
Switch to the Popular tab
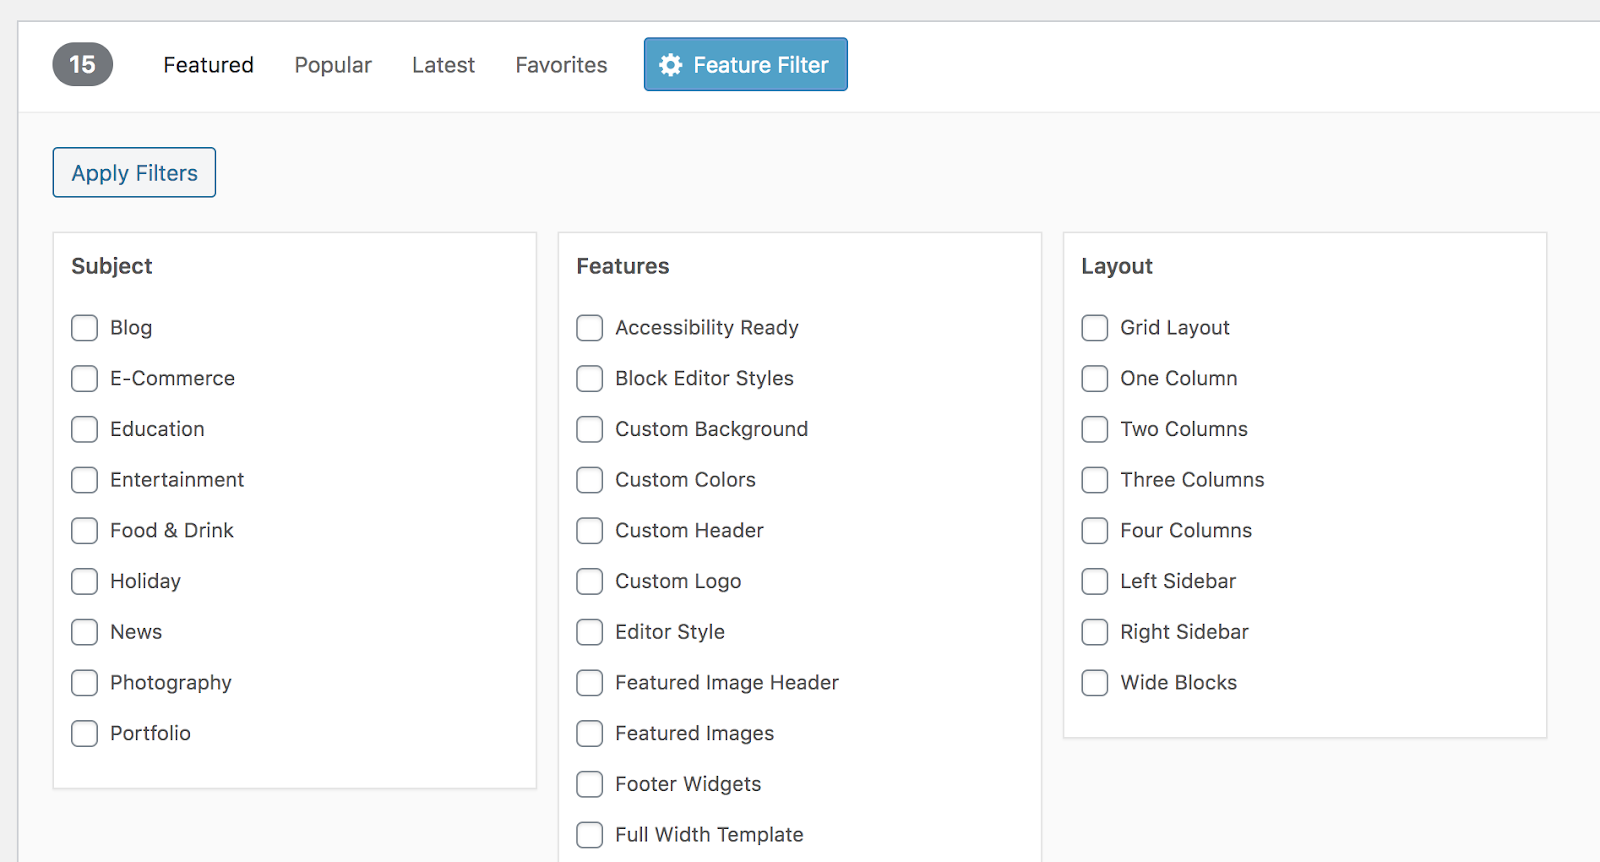[x=333, y=65]
